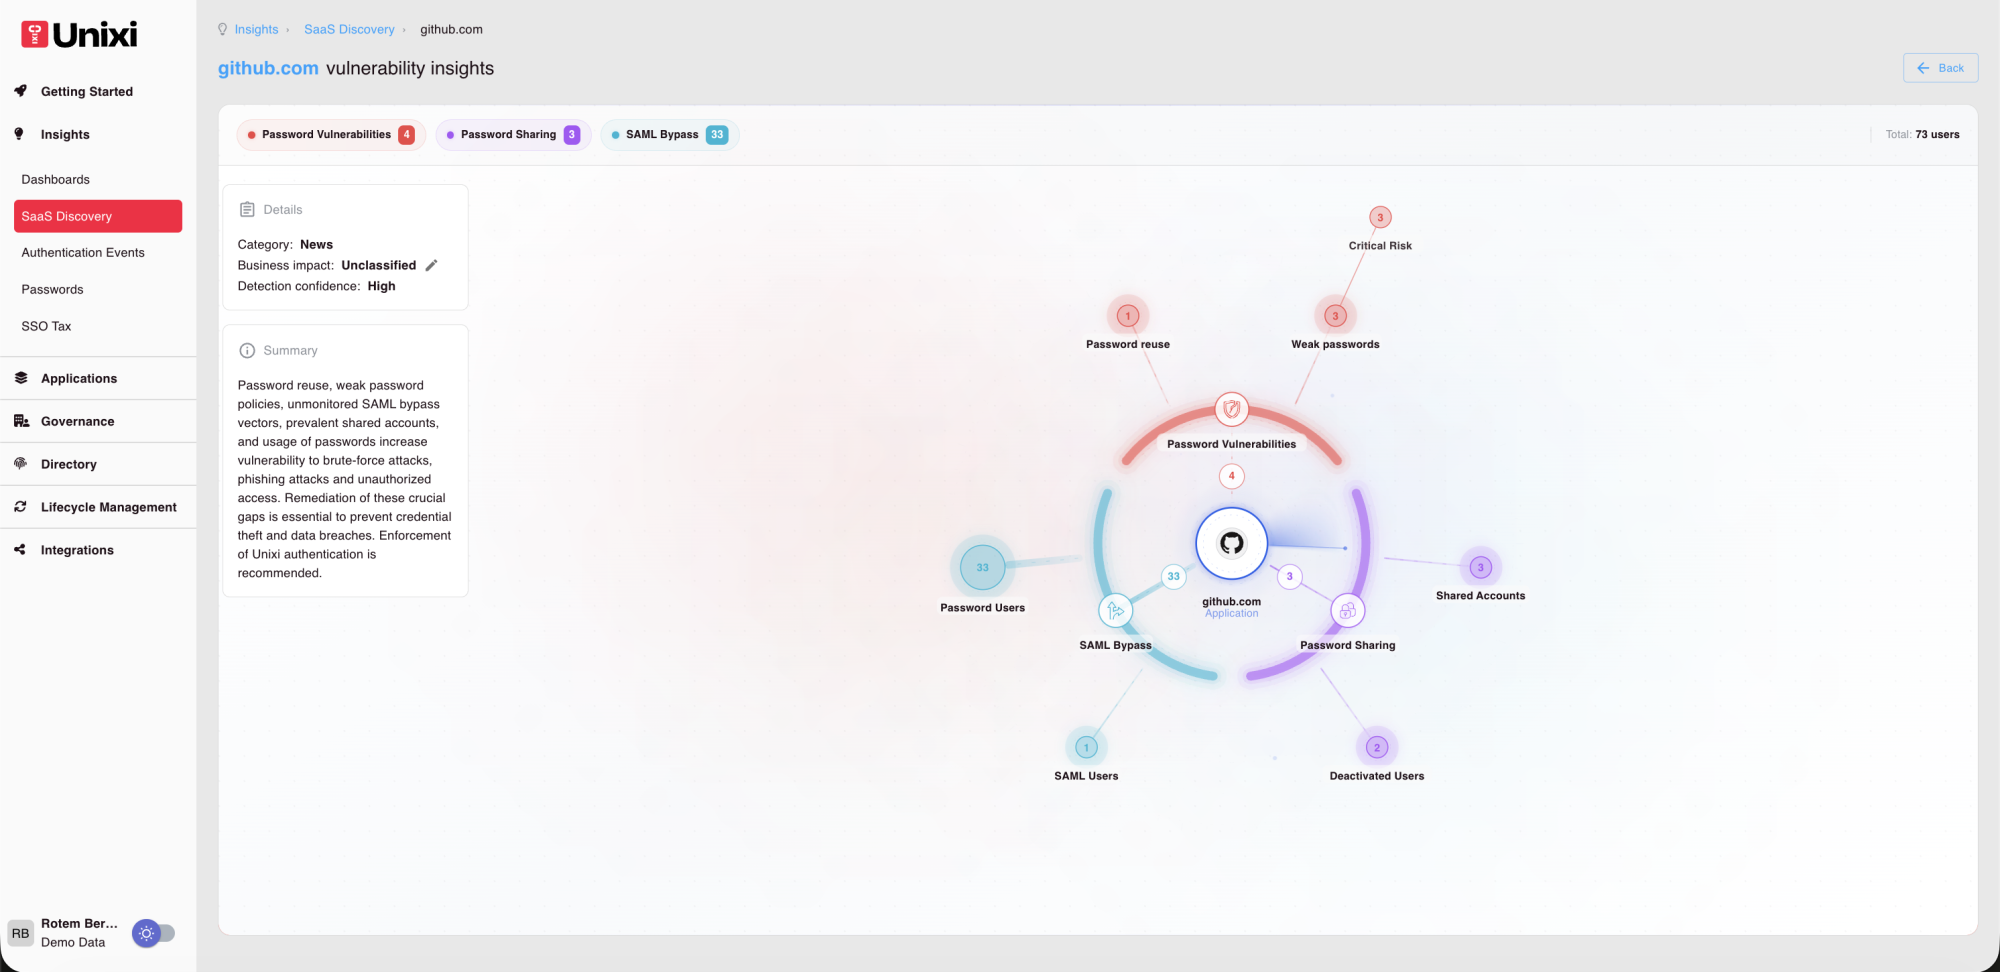Click the Back button
The height and width of the screenshot is (972, 2000).
[1940, 68]
